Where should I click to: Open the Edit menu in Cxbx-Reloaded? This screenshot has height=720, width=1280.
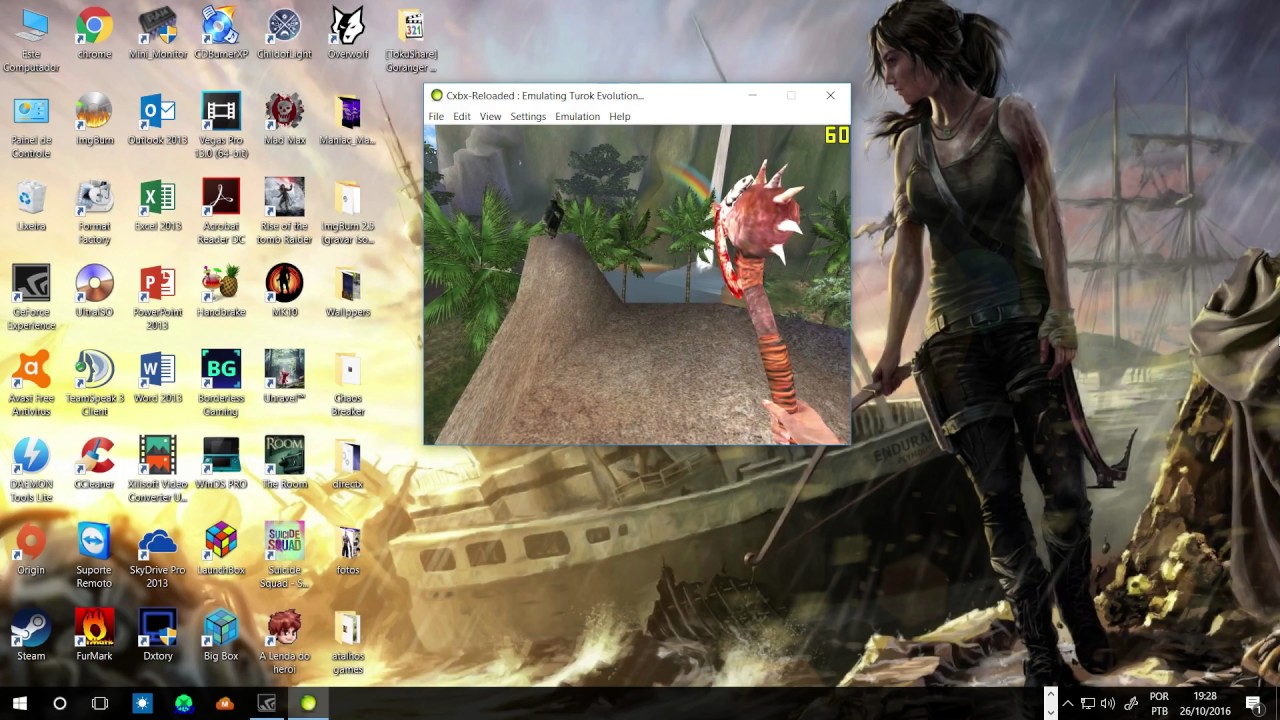coord(461,117)
